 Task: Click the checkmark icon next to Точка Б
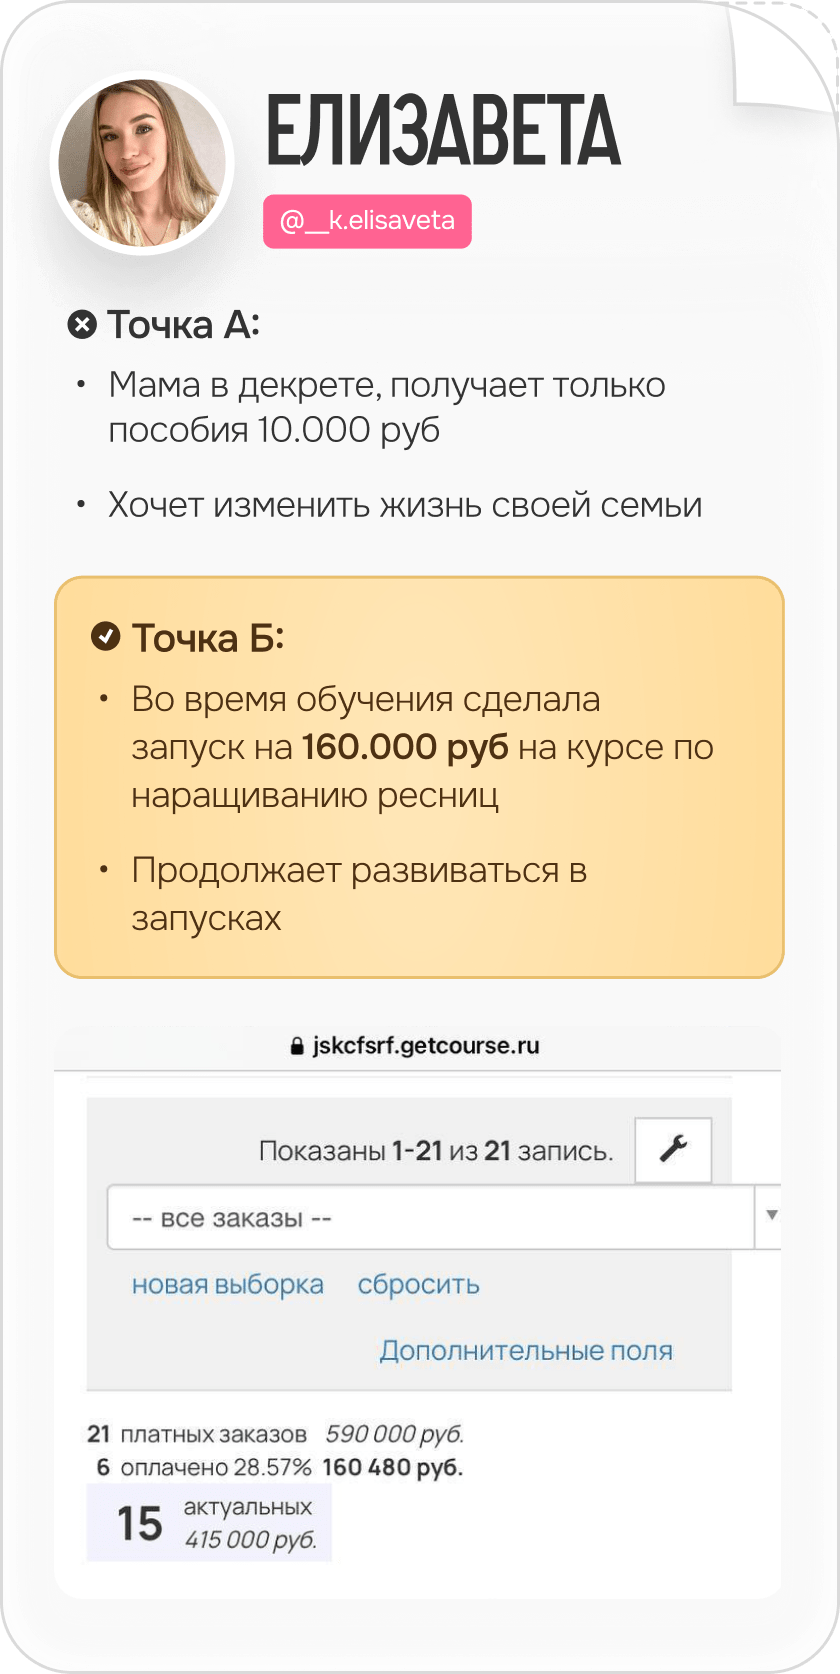click(105, 637)
